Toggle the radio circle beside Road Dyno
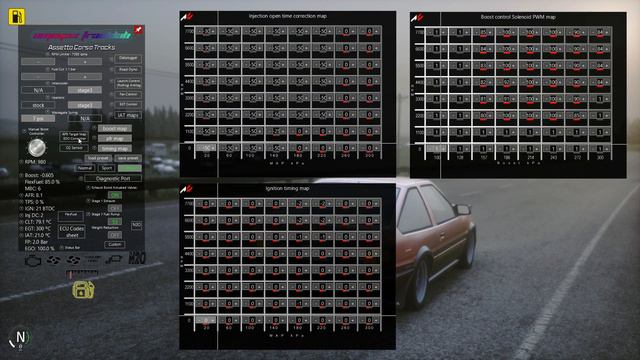Viewport: 640px width, 360px height. (111, 70)
